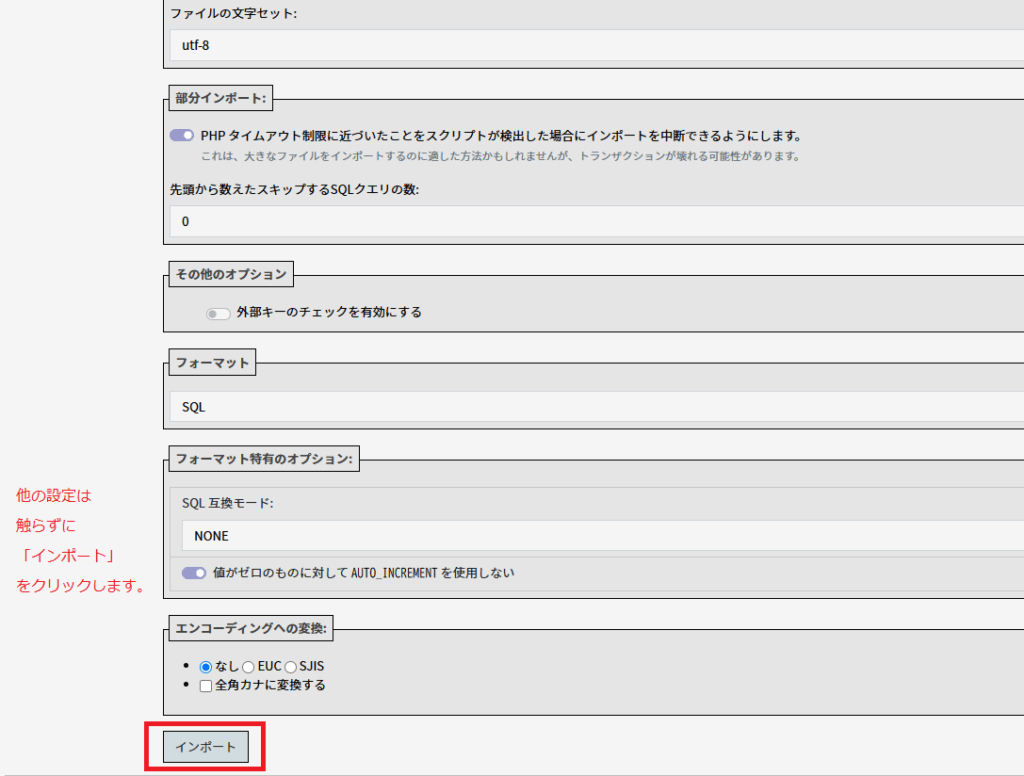Click the スキップするSQLクエリの数 input field
The width and height of the screenshot is (1024, 776).
point(596,221)
